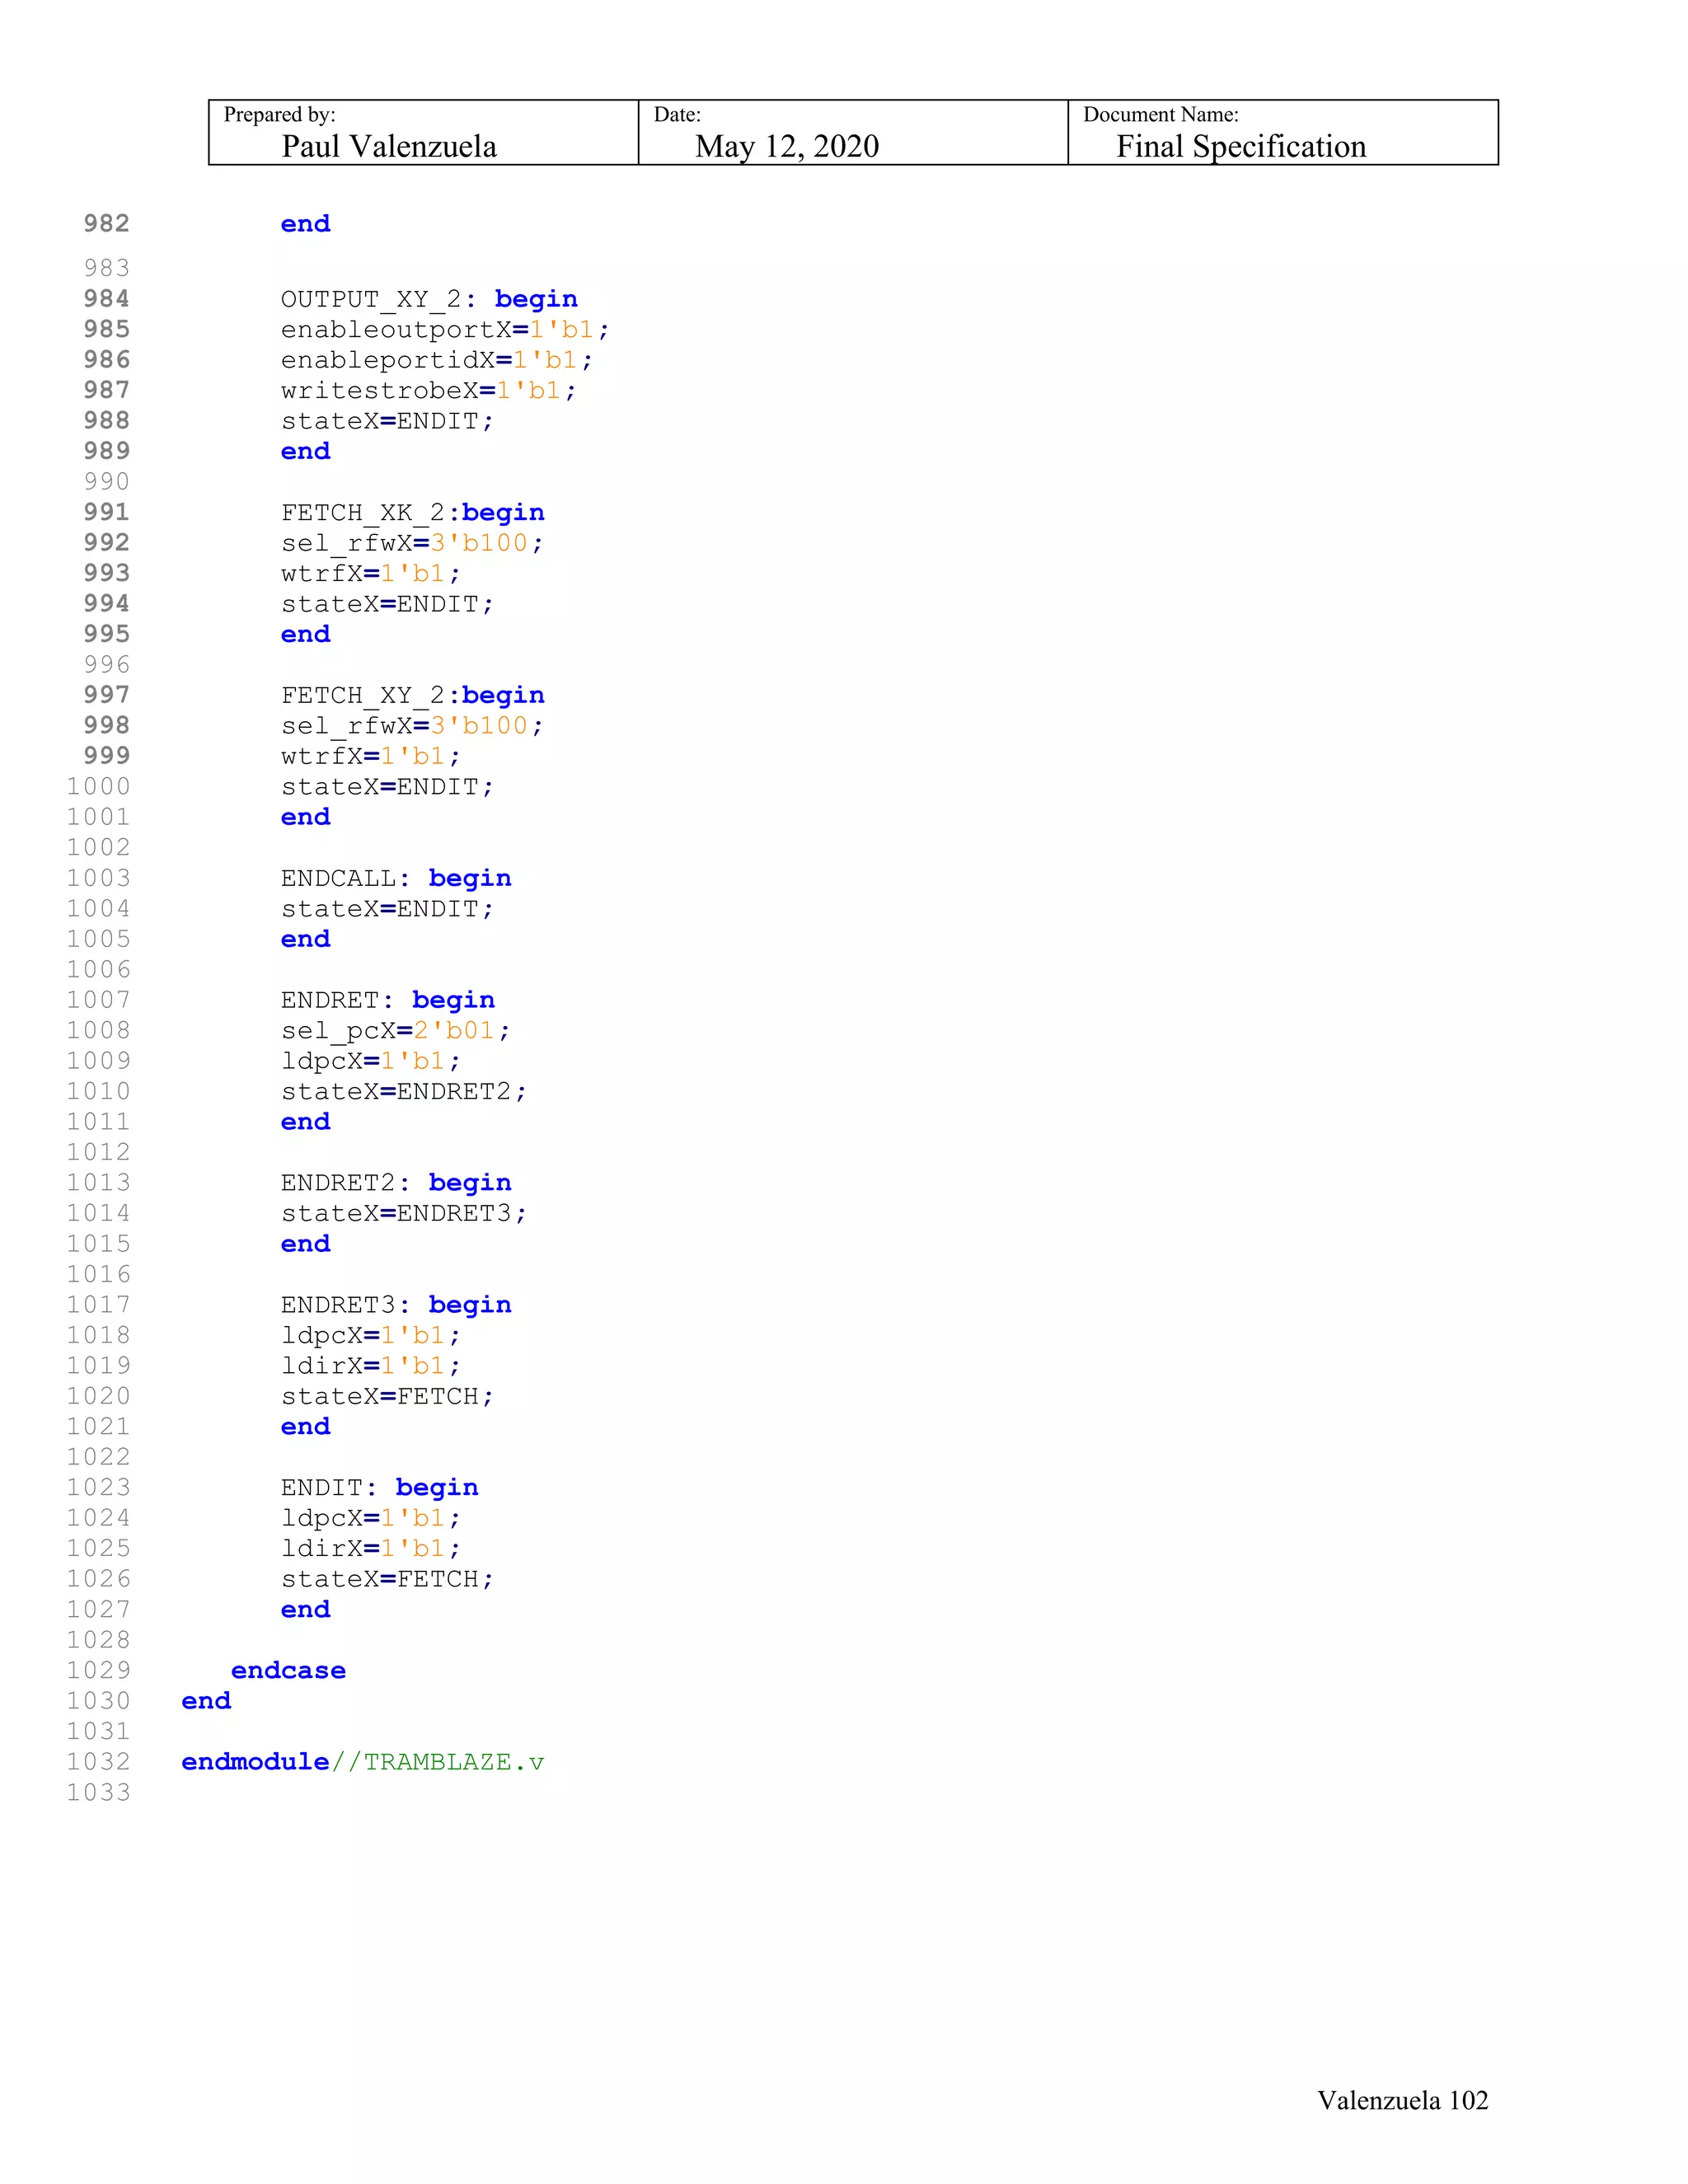Image resolution: width=1688 pixels, height=2184 pixels.
Task: Click ldpcX=1'b1; on line 1024
Action: [371, 1518]
